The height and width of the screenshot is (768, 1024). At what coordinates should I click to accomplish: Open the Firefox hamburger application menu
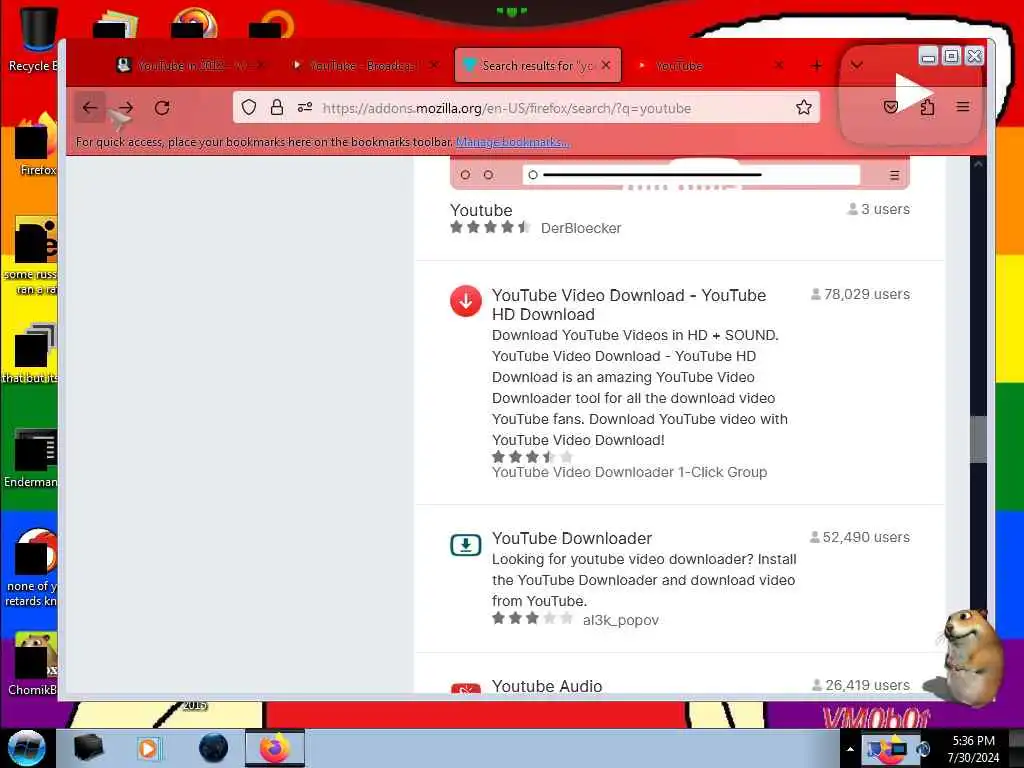963,106
